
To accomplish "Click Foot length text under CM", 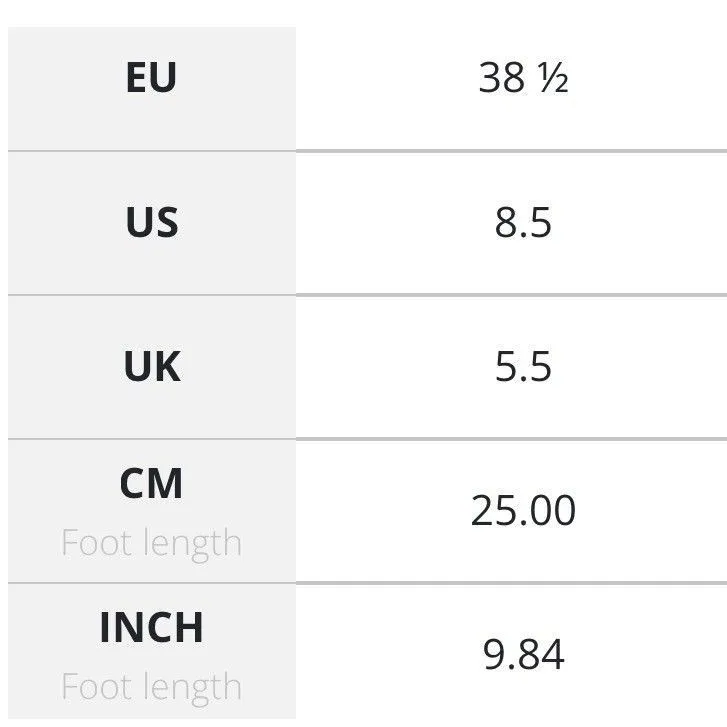I will pos(151,543).
